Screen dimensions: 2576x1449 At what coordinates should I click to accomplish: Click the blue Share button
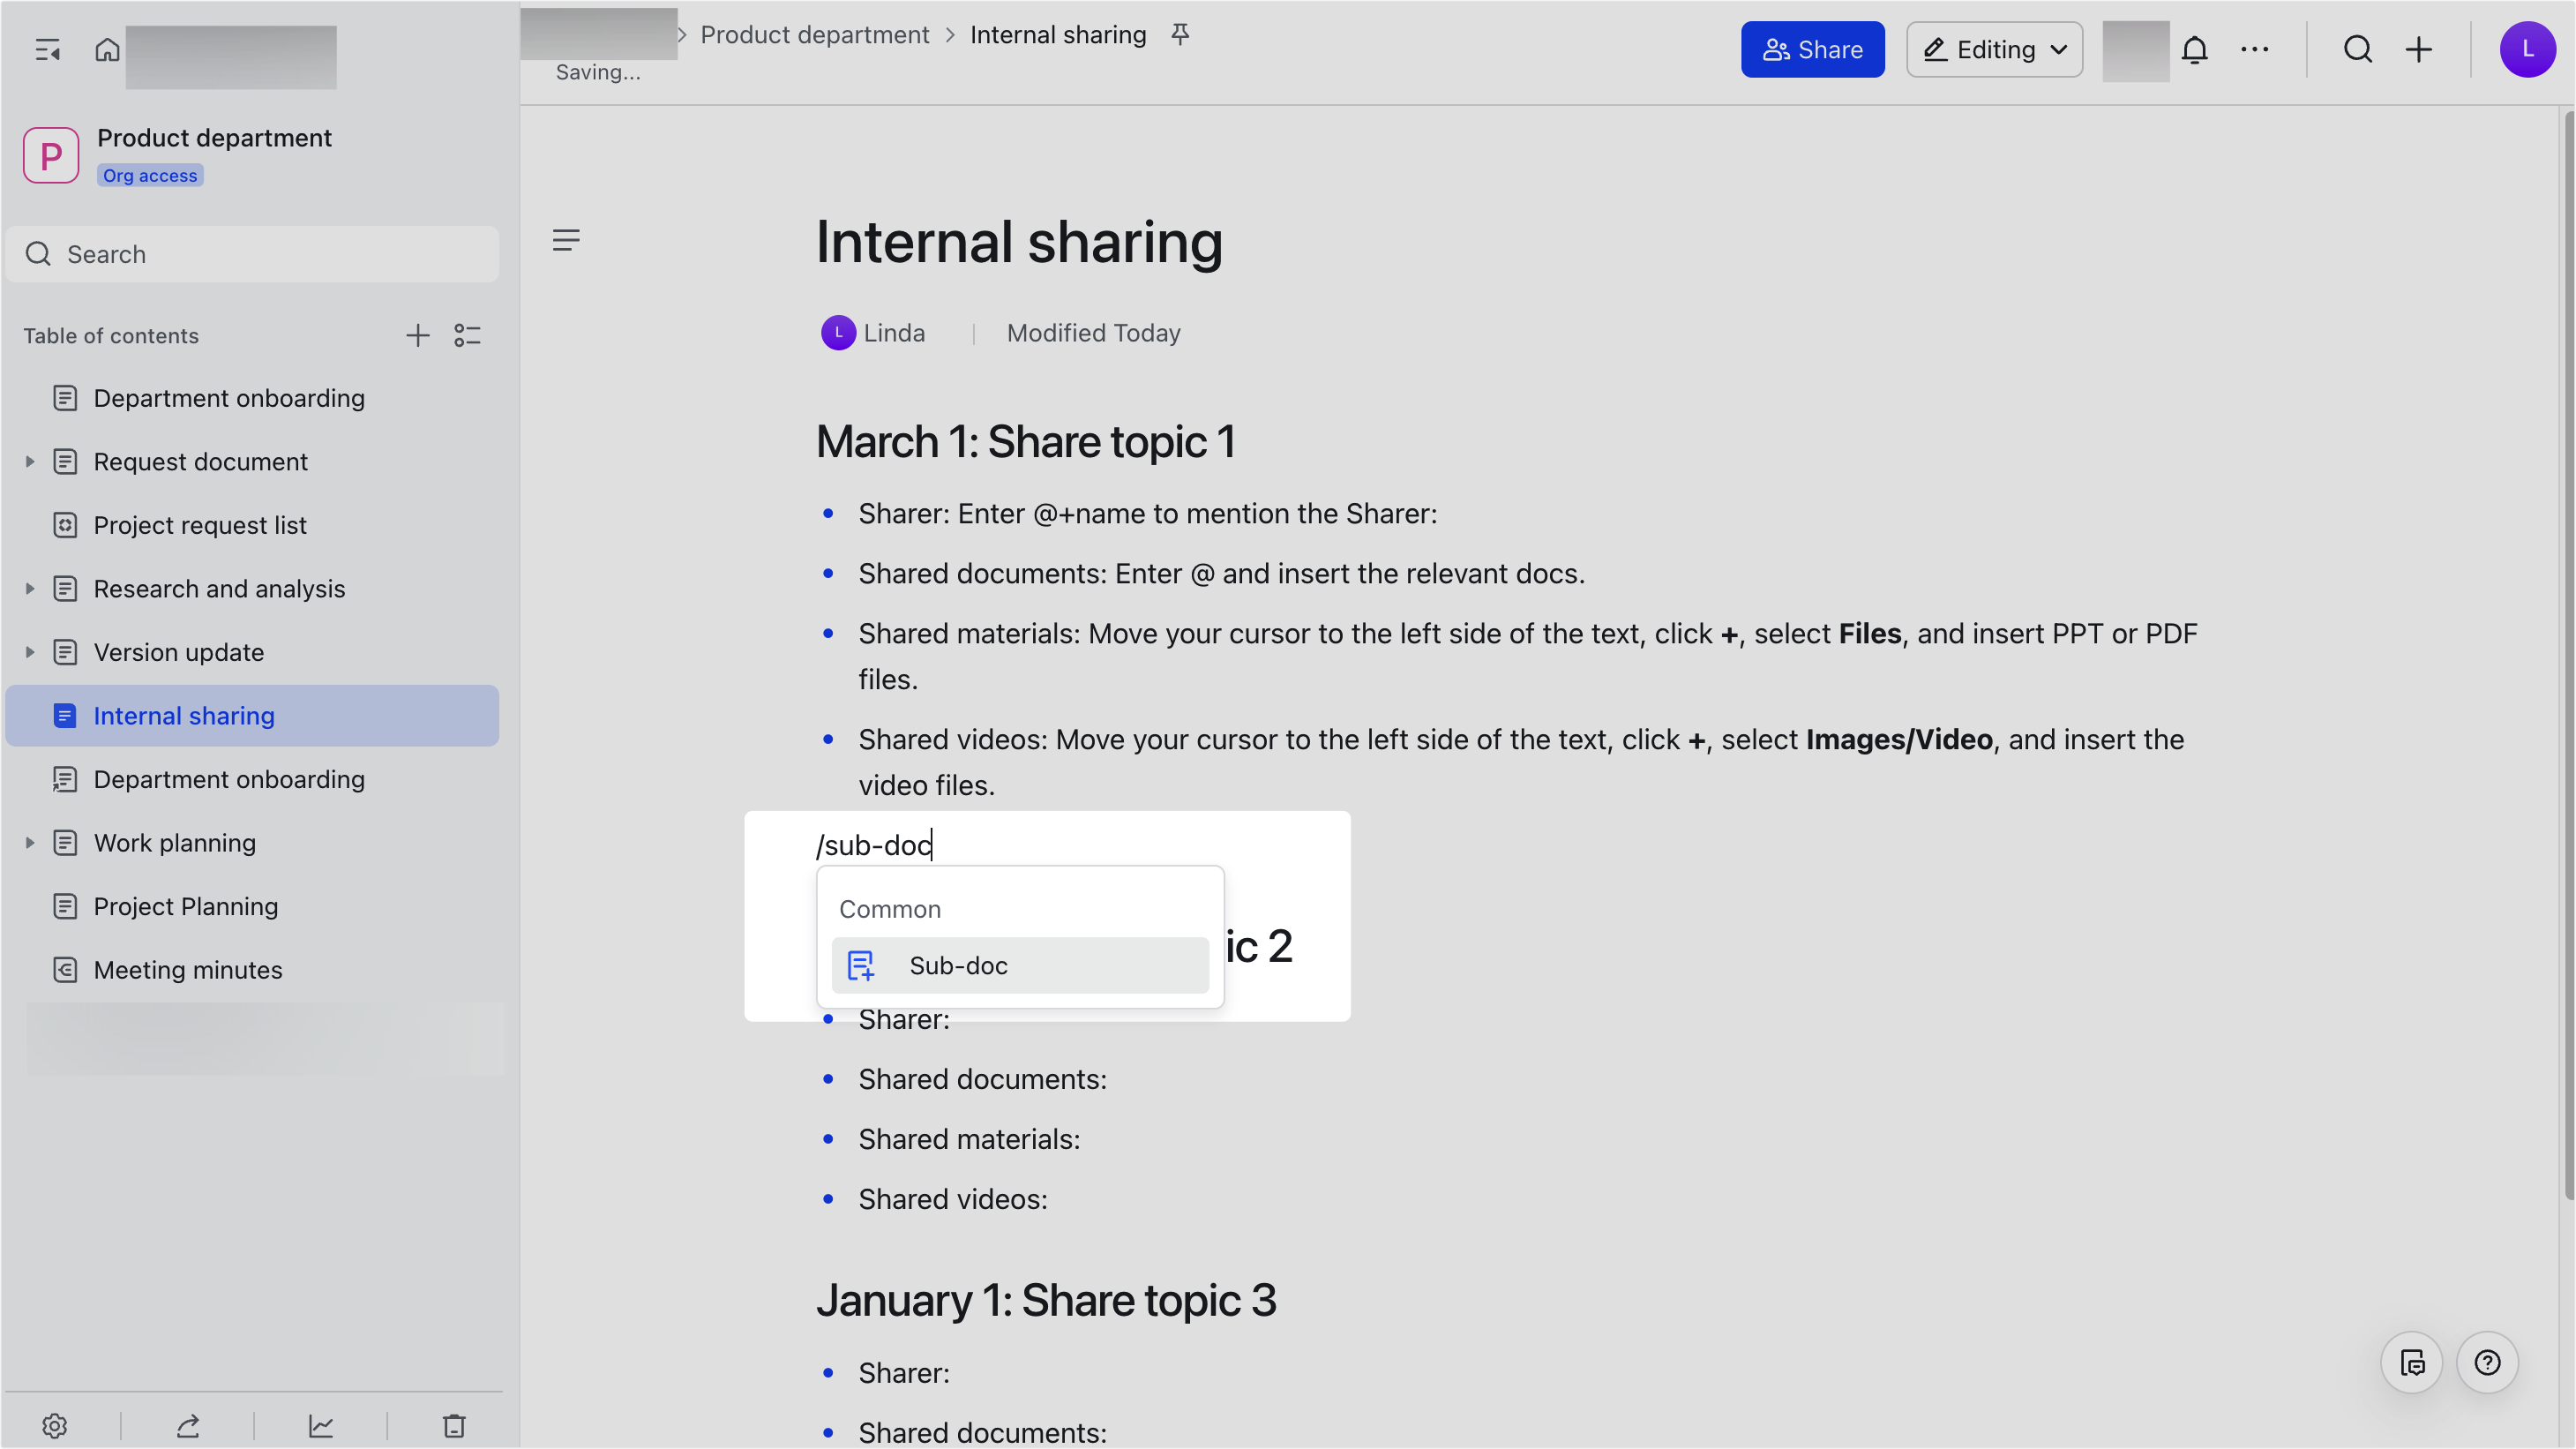1812,49
